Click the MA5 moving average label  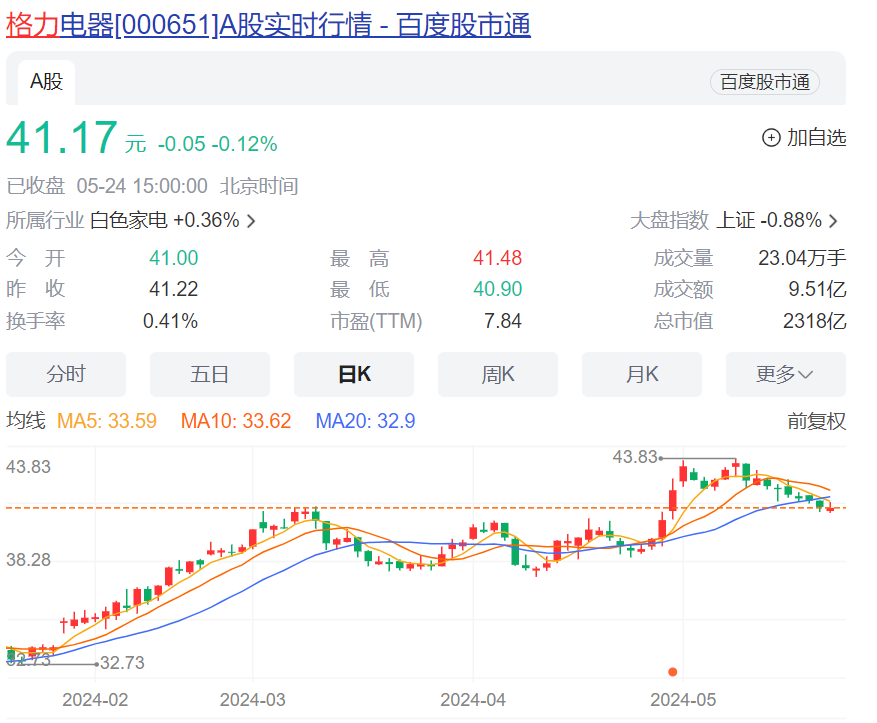click(107, 421)
